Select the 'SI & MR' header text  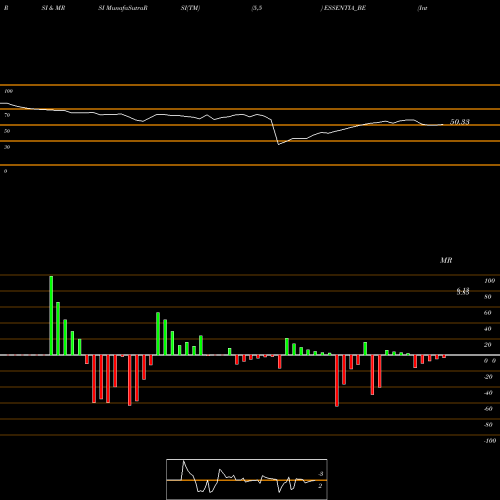(53, 8)
